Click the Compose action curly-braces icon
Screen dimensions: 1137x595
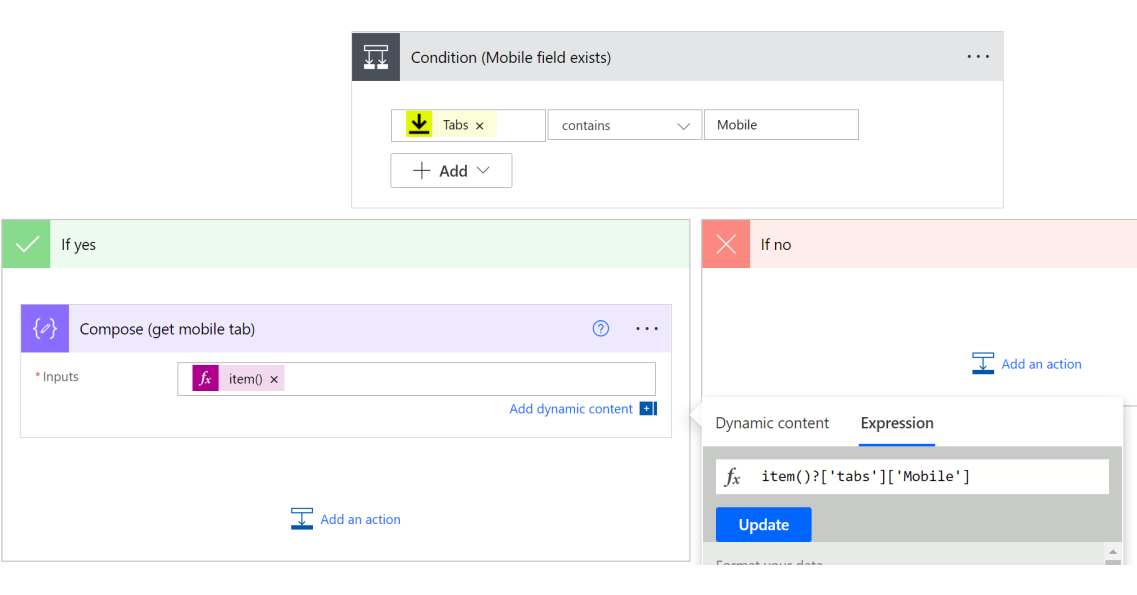coord(44,328)
